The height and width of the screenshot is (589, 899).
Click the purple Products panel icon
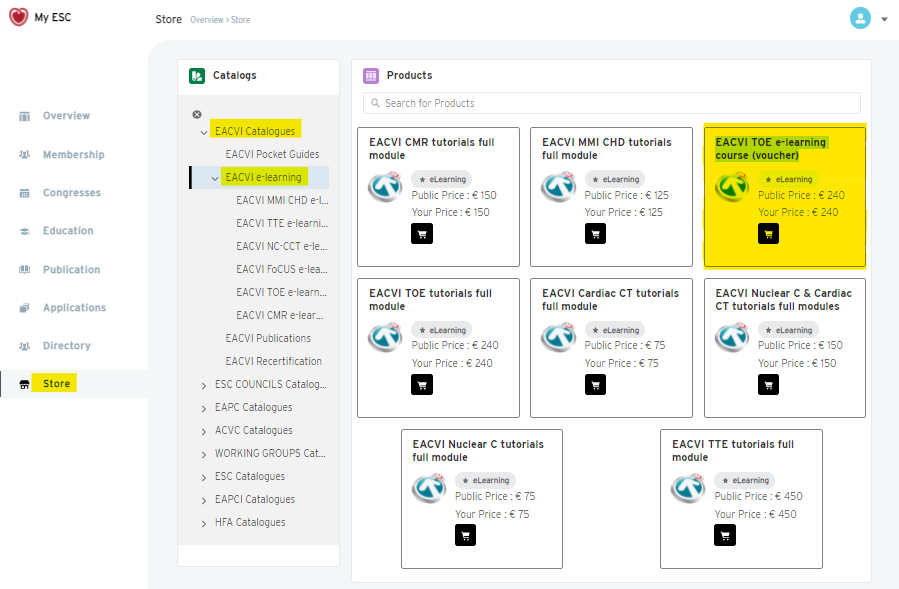tap(371, 76)
